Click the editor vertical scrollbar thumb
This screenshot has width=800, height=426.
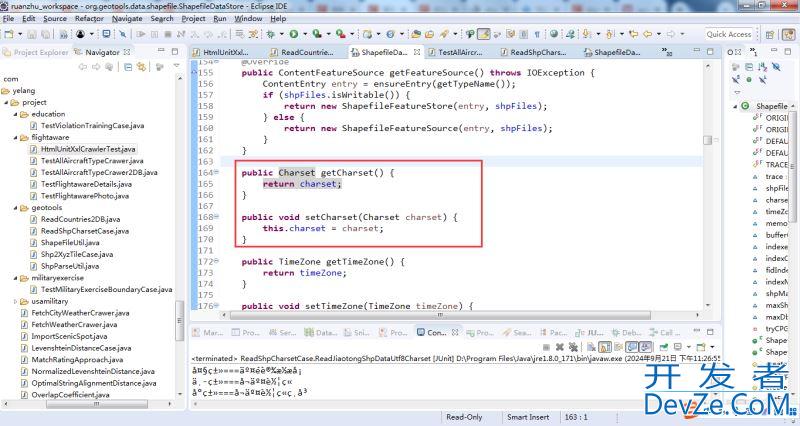[x=707, y=140]
